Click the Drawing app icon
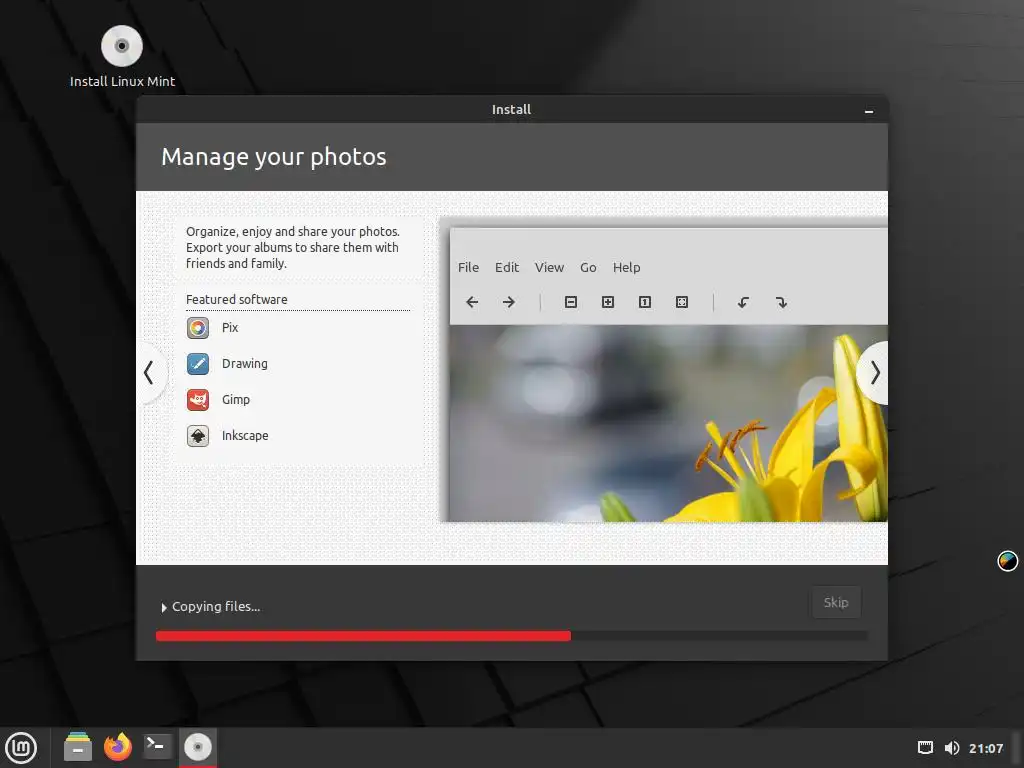 point(198,364)
